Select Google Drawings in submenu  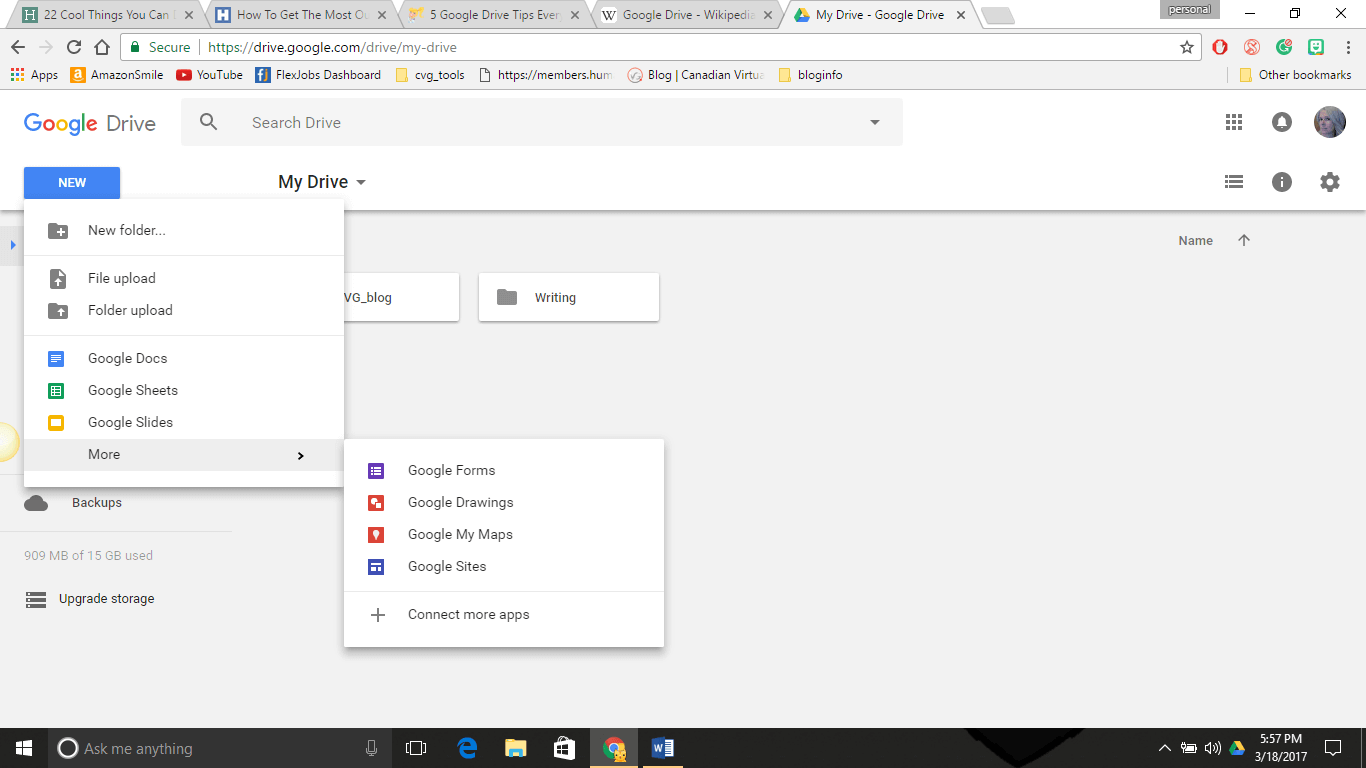pyautogui.click(x=504, y=502)
